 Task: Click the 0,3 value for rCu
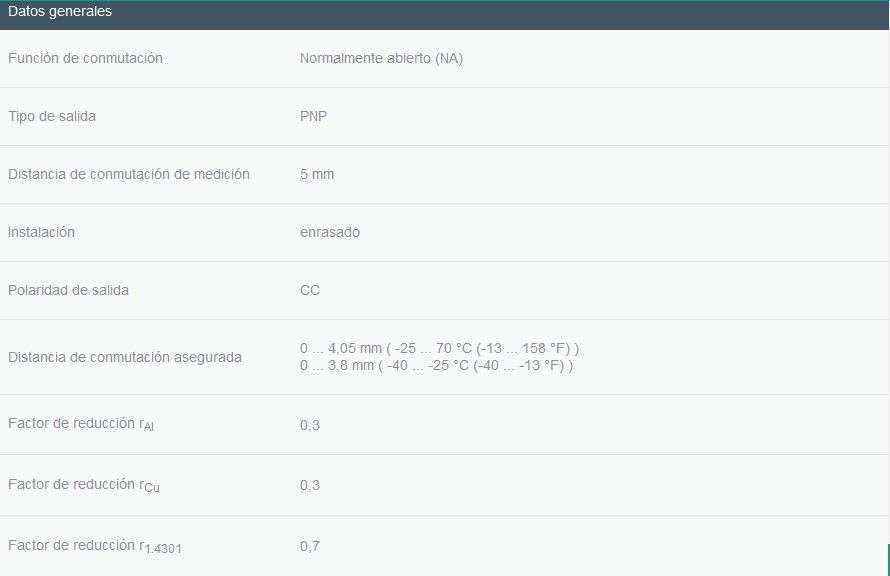(310, 485)
